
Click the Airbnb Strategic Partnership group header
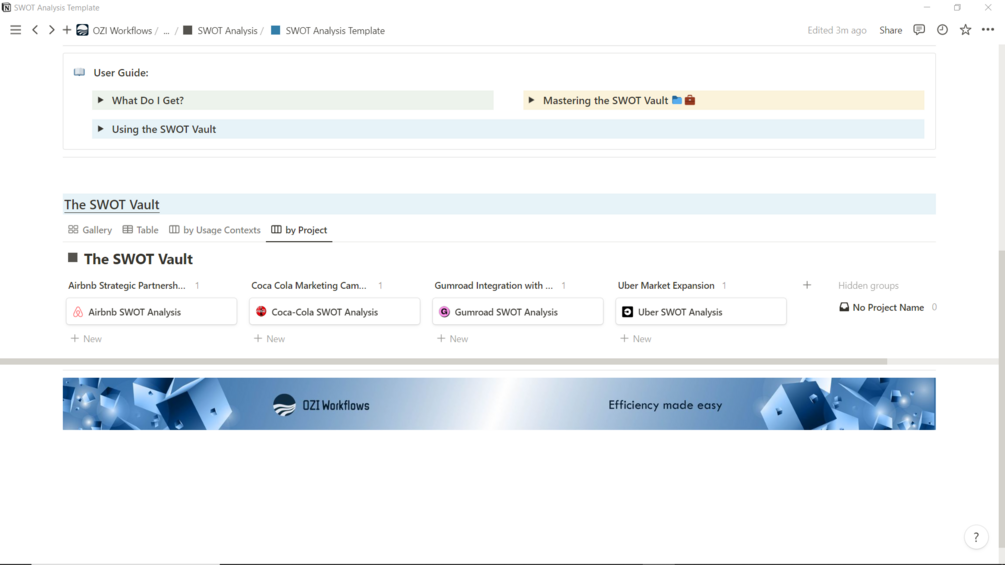click(126, 285)
